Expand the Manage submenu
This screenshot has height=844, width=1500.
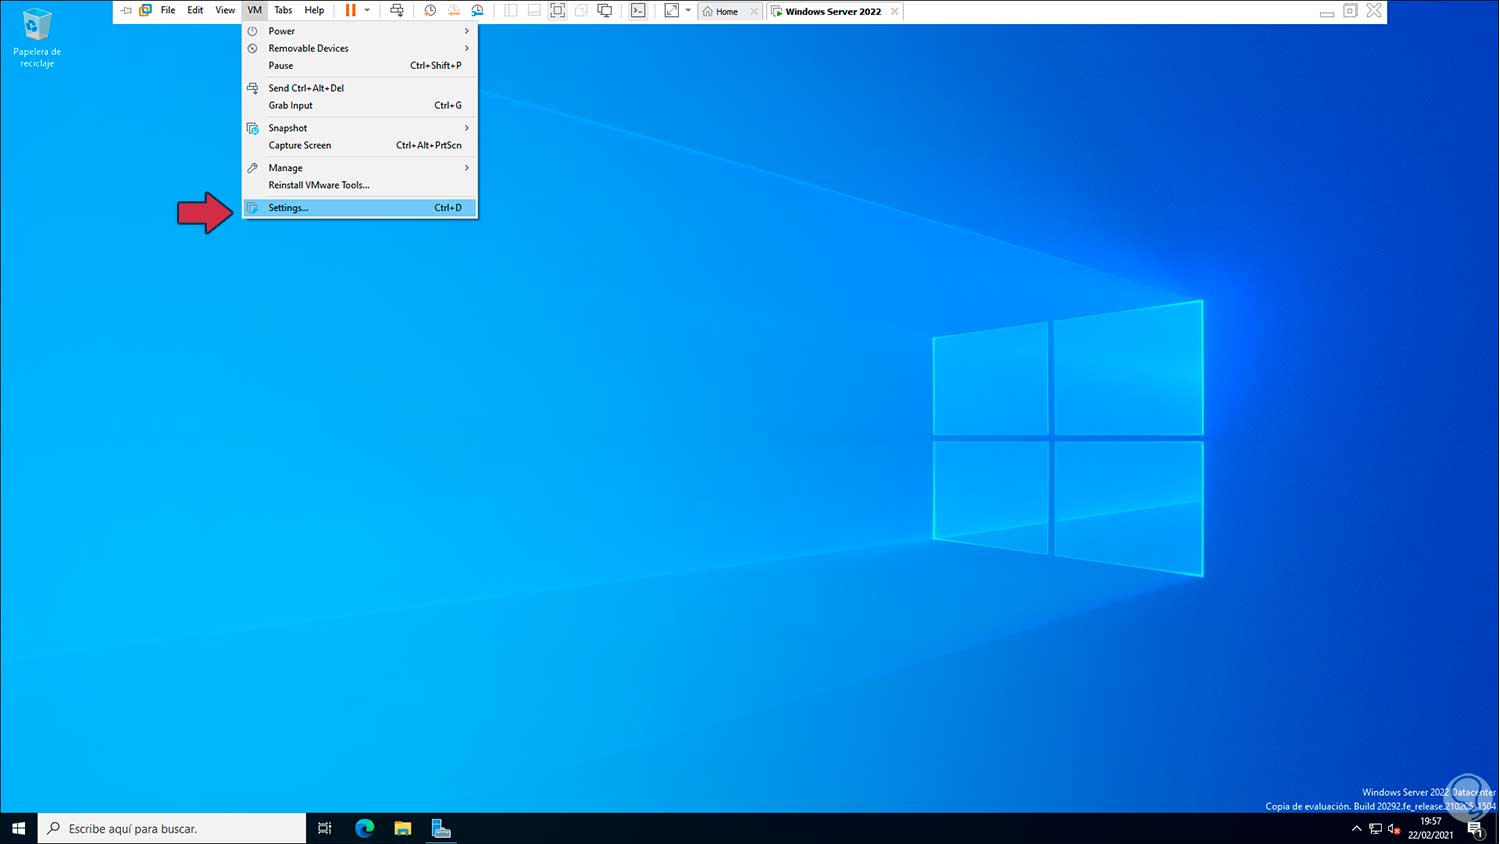[x=359, y=168]
